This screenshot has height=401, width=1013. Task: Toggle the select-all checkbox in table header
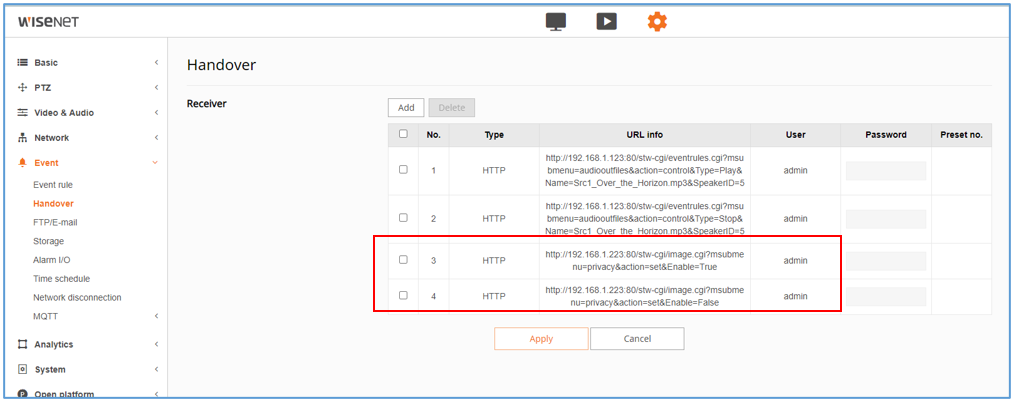(403, 134)
